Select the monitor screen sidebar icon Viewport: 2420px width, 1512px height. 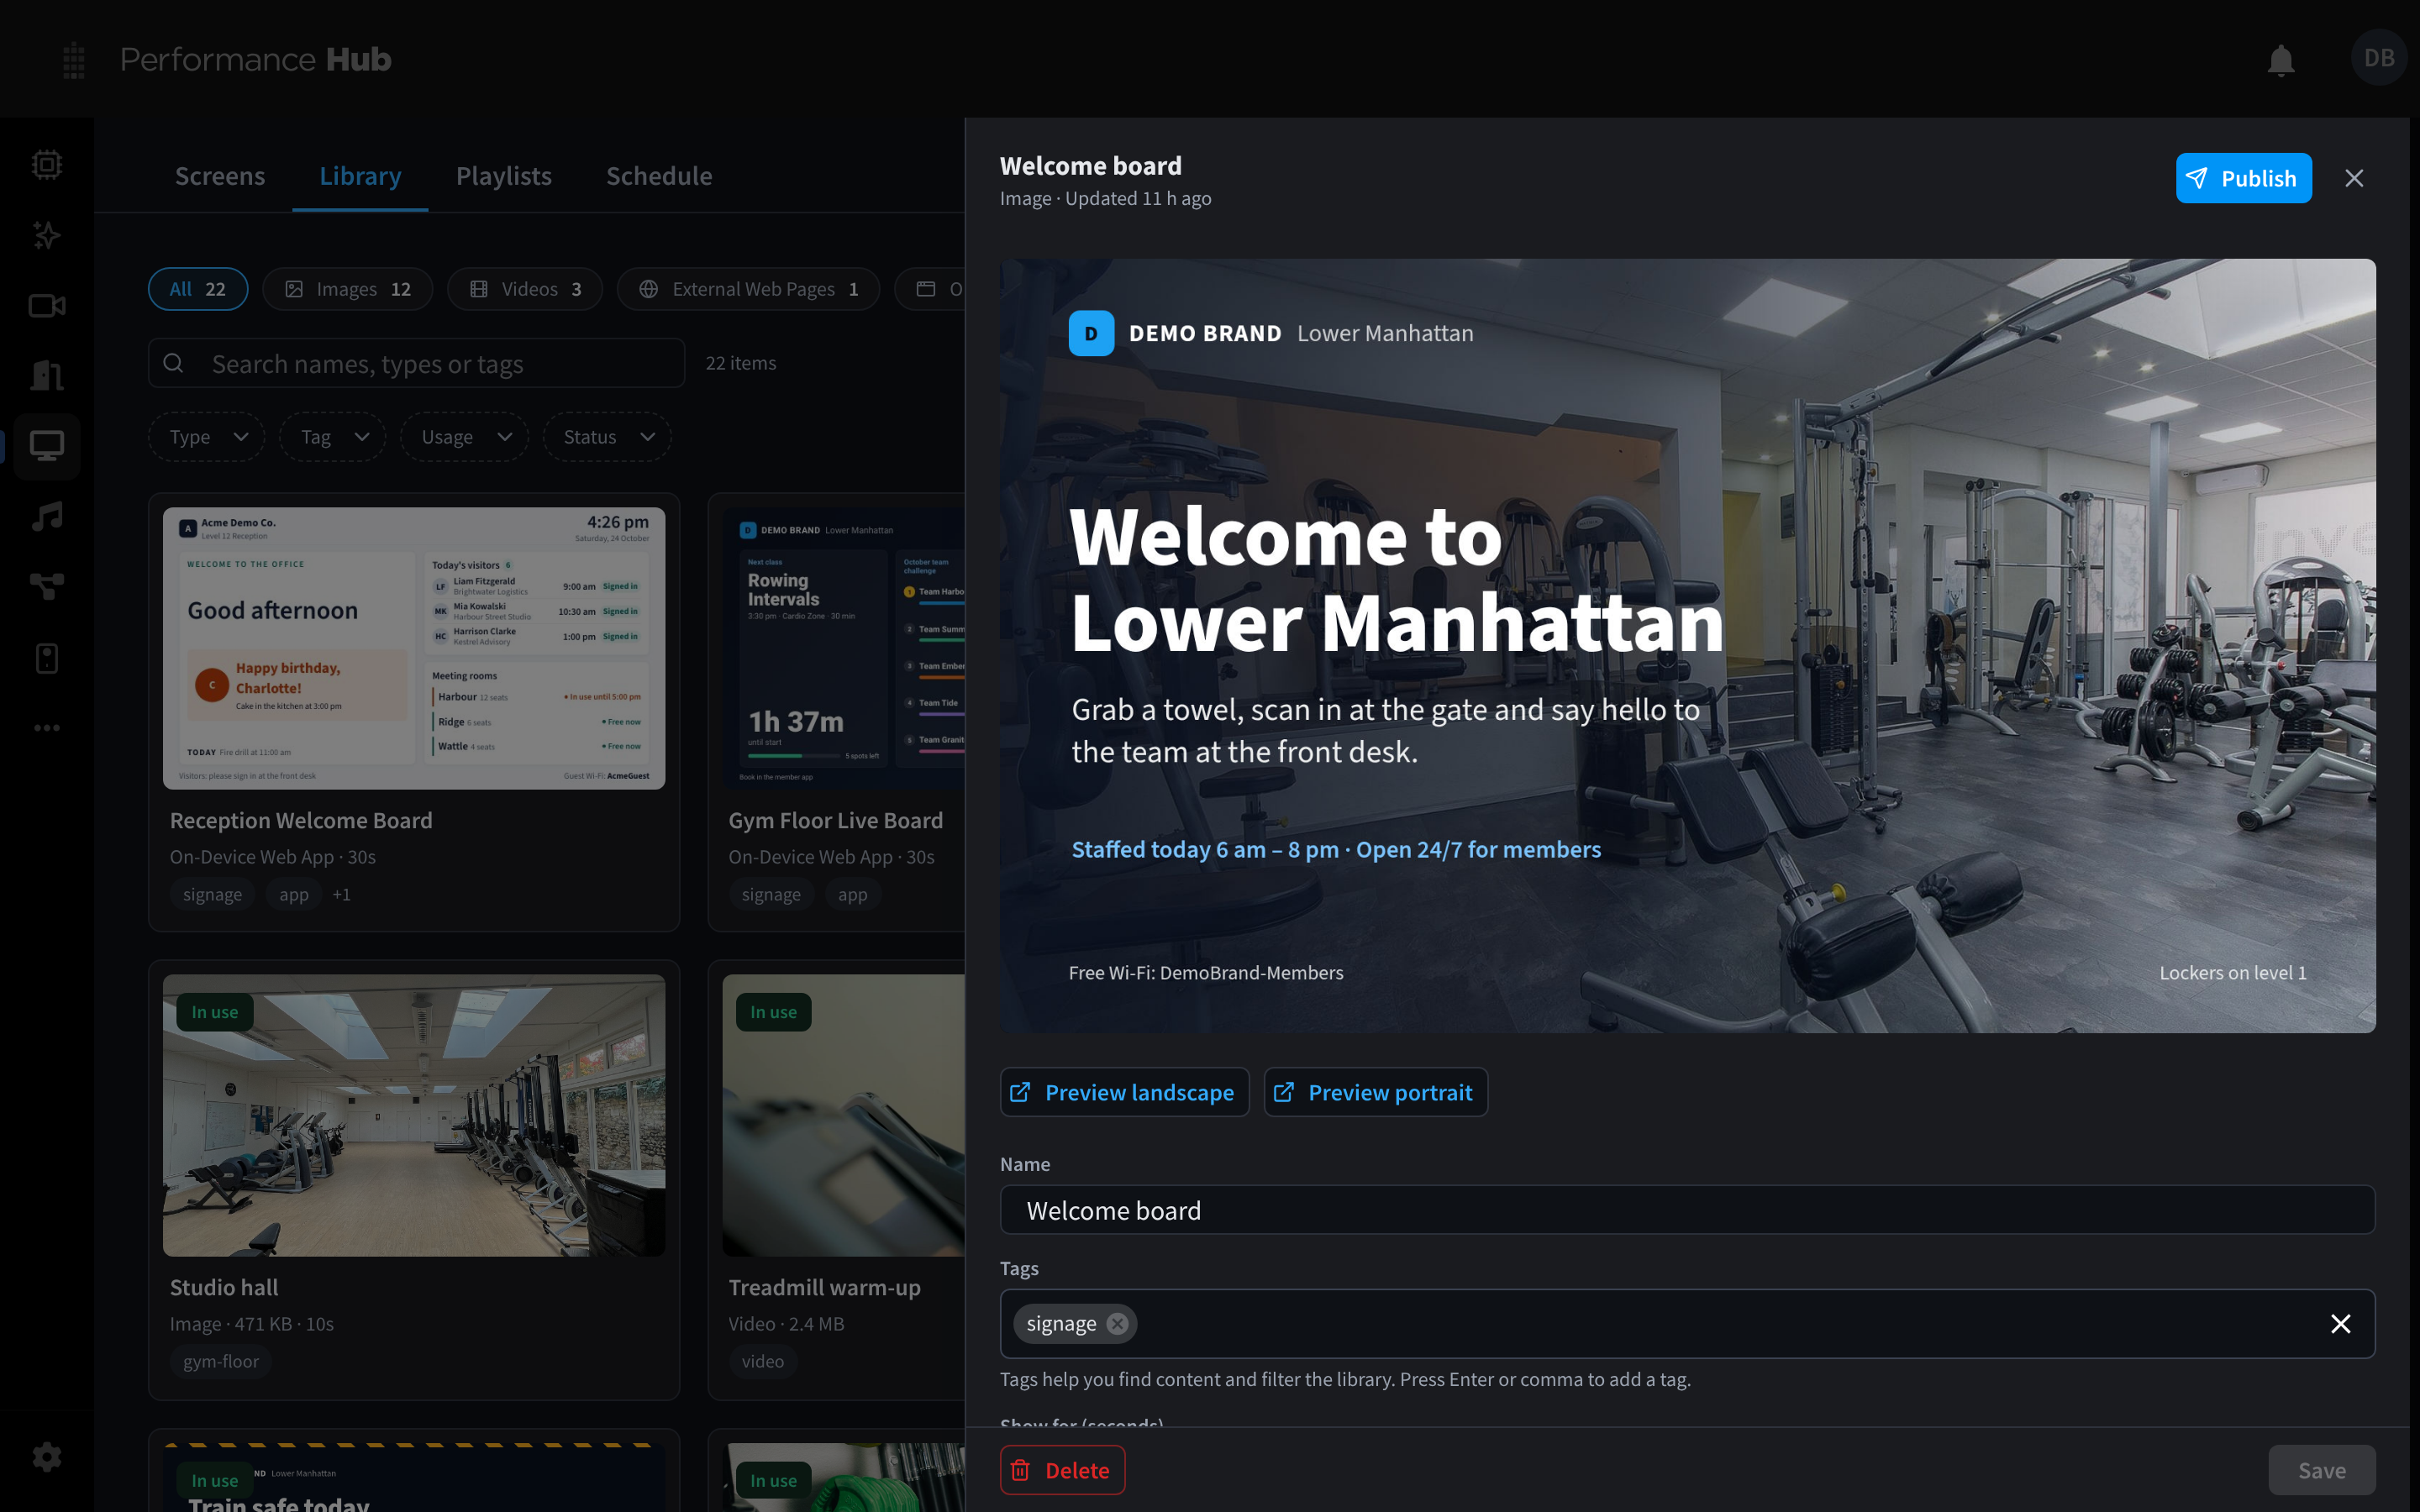click(x=47, y=446)
